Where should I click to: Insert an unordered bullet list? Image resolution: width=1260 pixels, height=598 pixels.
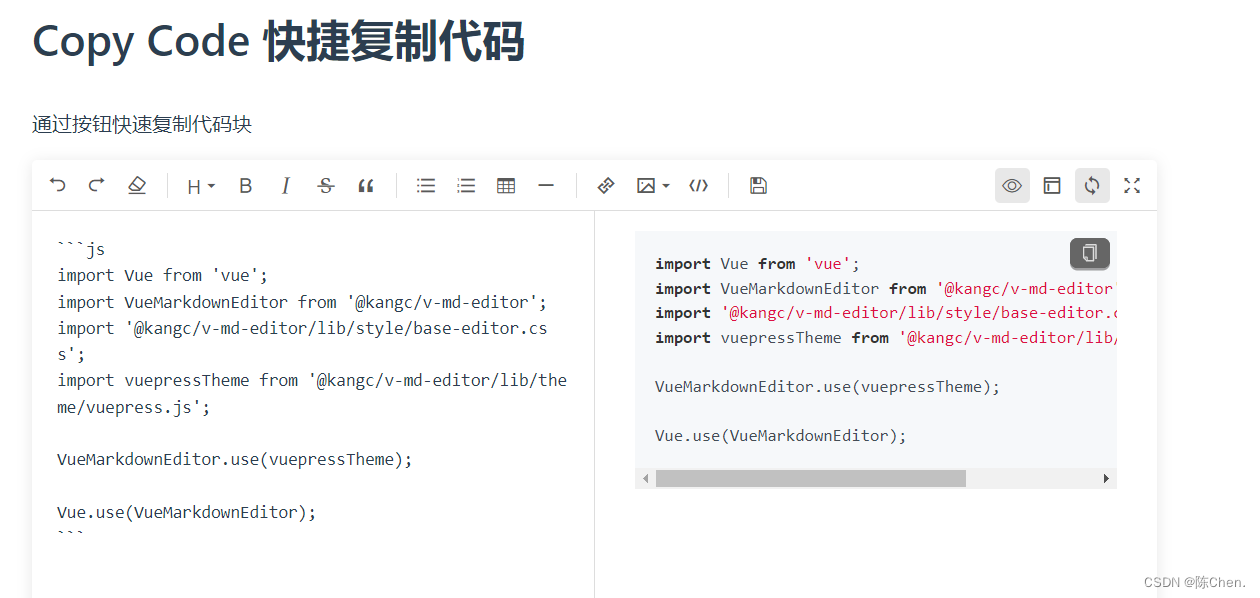425,185
